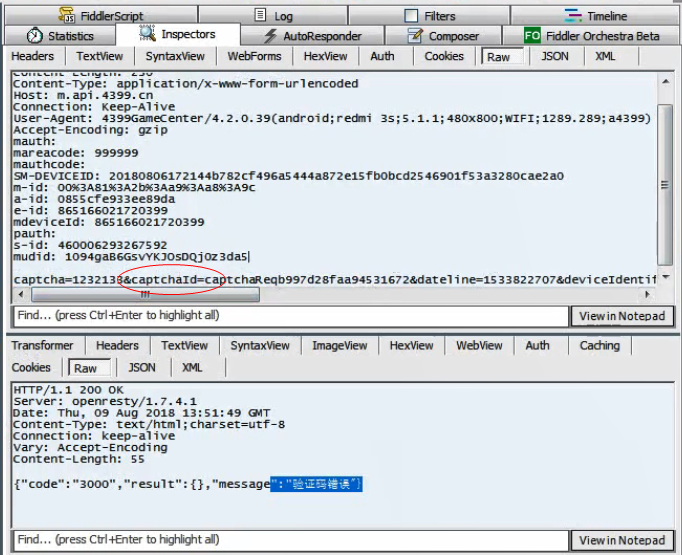
Task: Click the horizontal scroll-left arrow
Action: [x=21, y=294]
